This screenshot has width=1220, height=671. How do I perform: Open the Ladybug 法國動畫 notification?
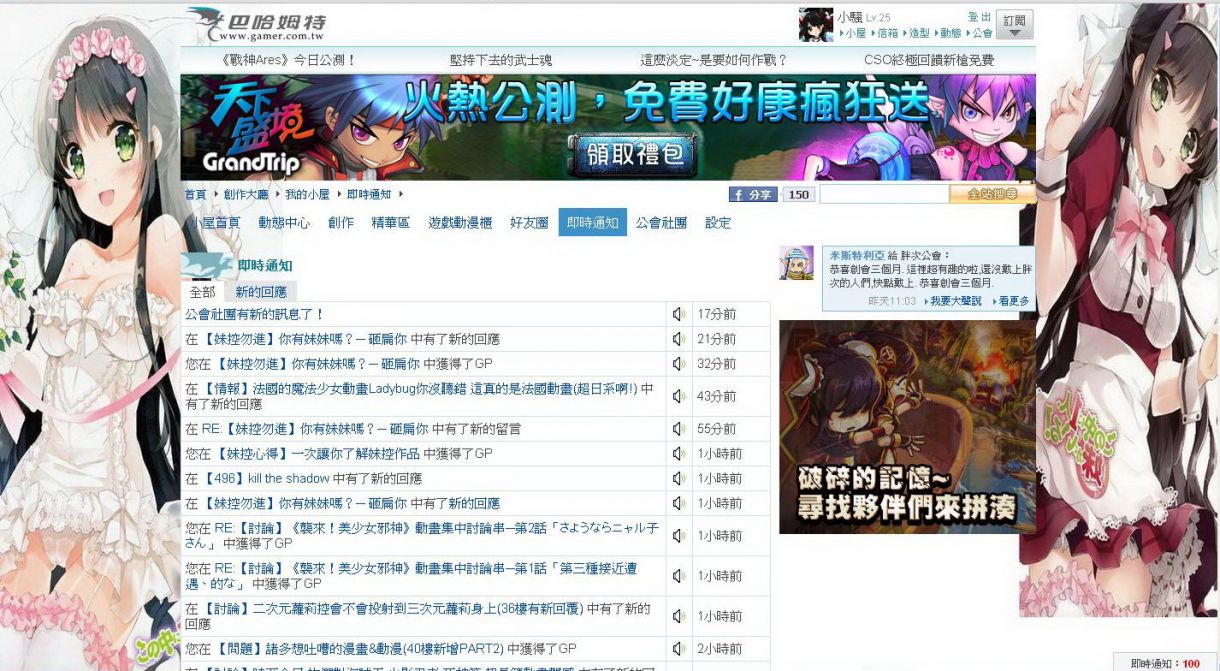click(420, 396)
